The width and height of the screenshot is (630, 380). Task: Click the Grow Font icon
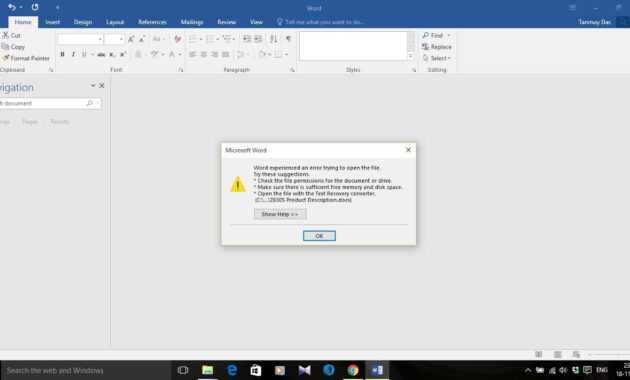pyautogui.click(x=131, y=39)
